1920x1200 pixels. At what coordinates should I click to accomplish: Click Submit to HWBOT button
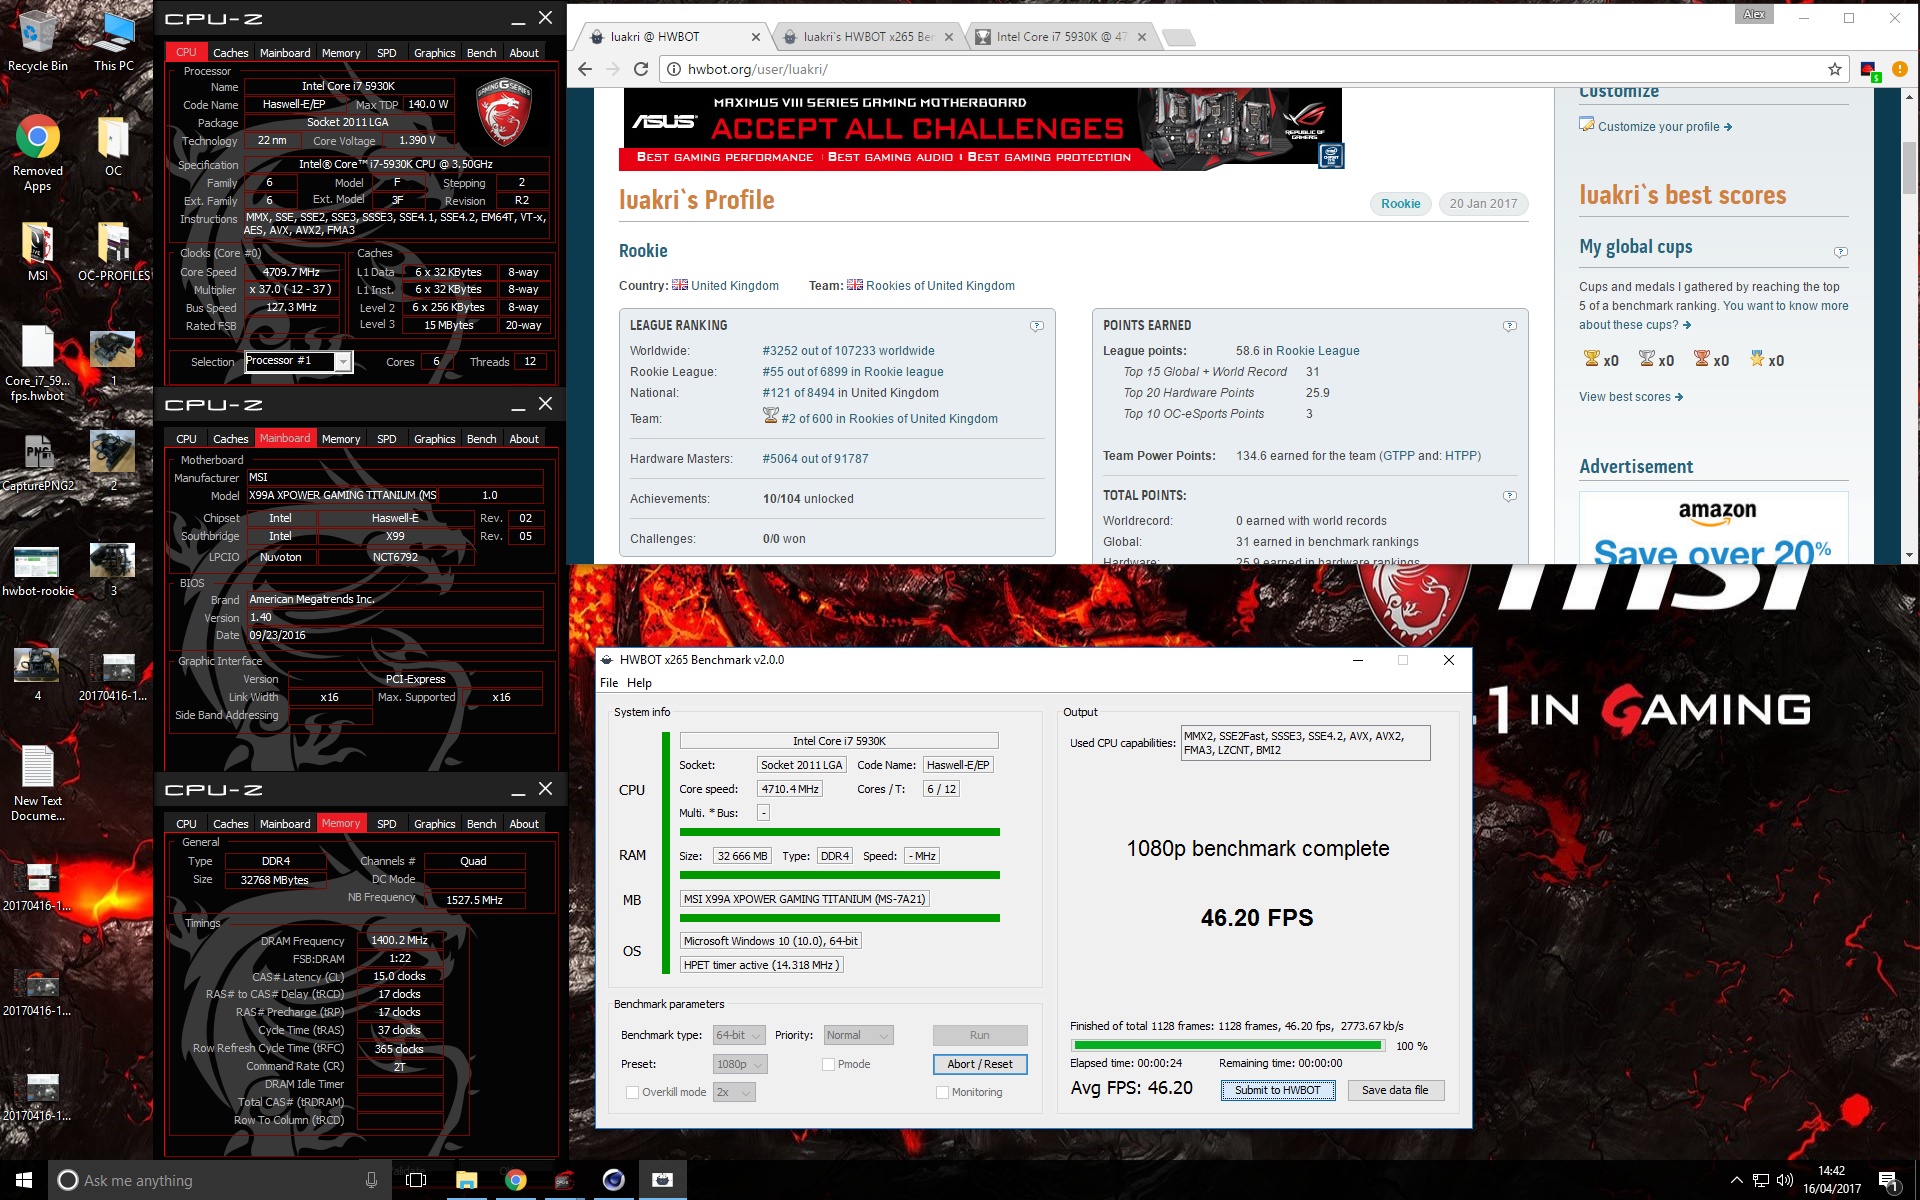click(1277, 1090)
